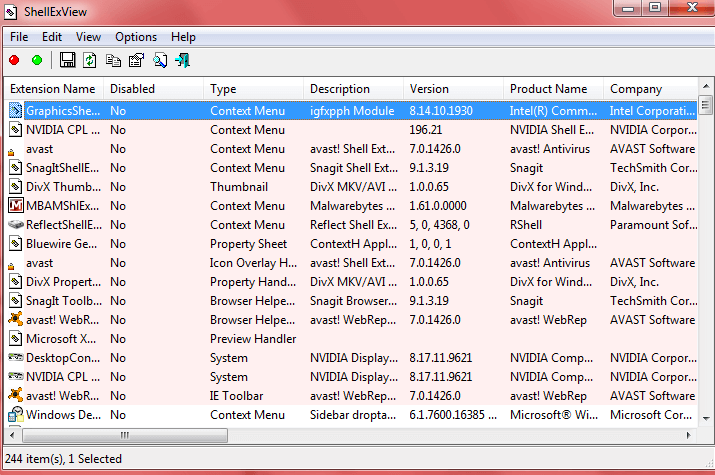Click the Thumbnail type cell
Image resolution: width=715 pixels, height=475 pixels.
(239, 187)
